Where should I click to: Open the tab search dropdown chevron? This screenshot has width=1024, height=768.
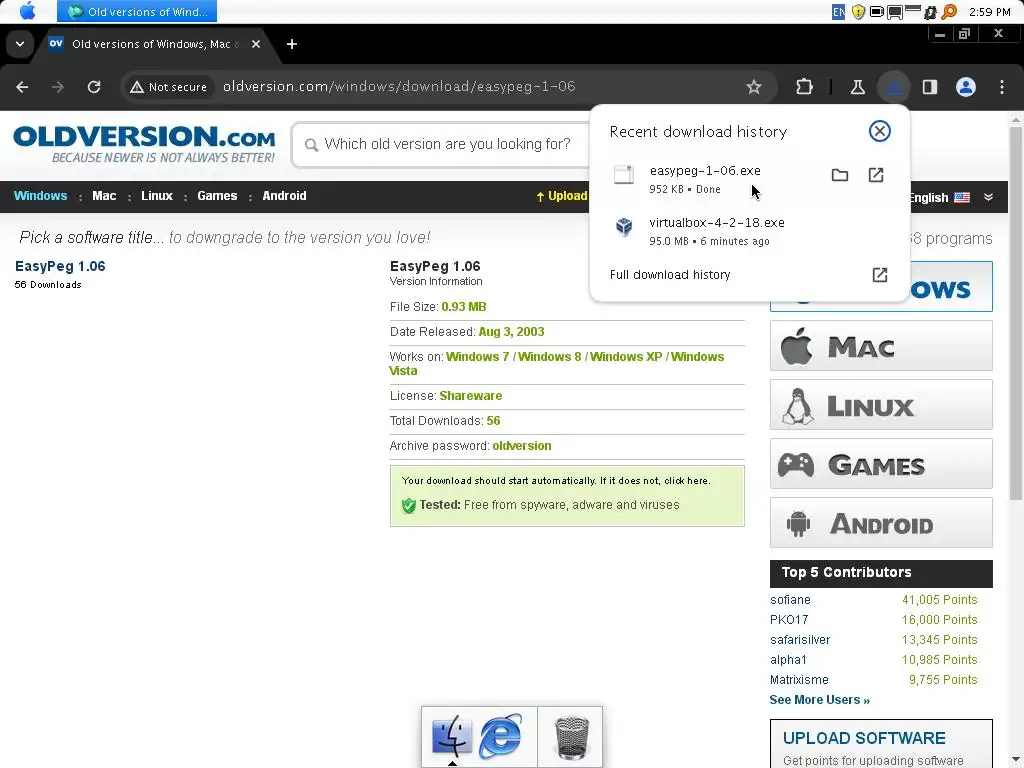point(20,44)
